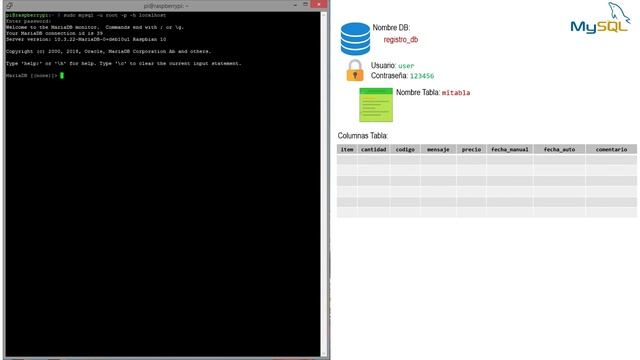Select the password text '123456'
The image size is (640, 360).
(422, 76)
